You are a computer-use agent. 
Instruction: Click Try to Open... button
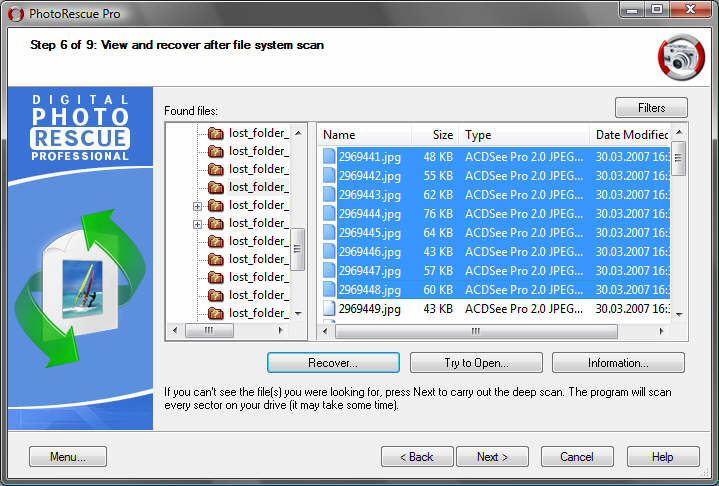tap(477, 363)
